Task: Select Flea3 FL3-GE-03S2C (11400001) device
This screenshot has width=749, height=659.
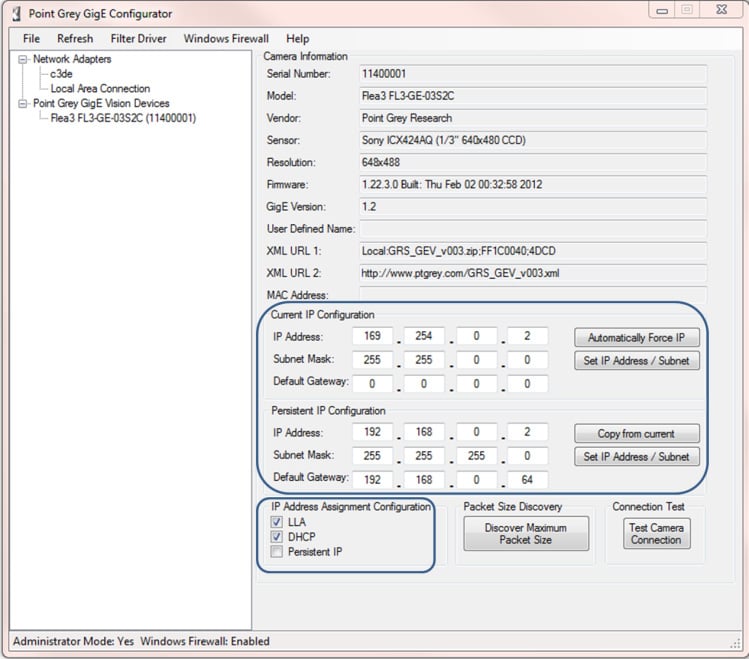Action: click(x=123, y=118)
